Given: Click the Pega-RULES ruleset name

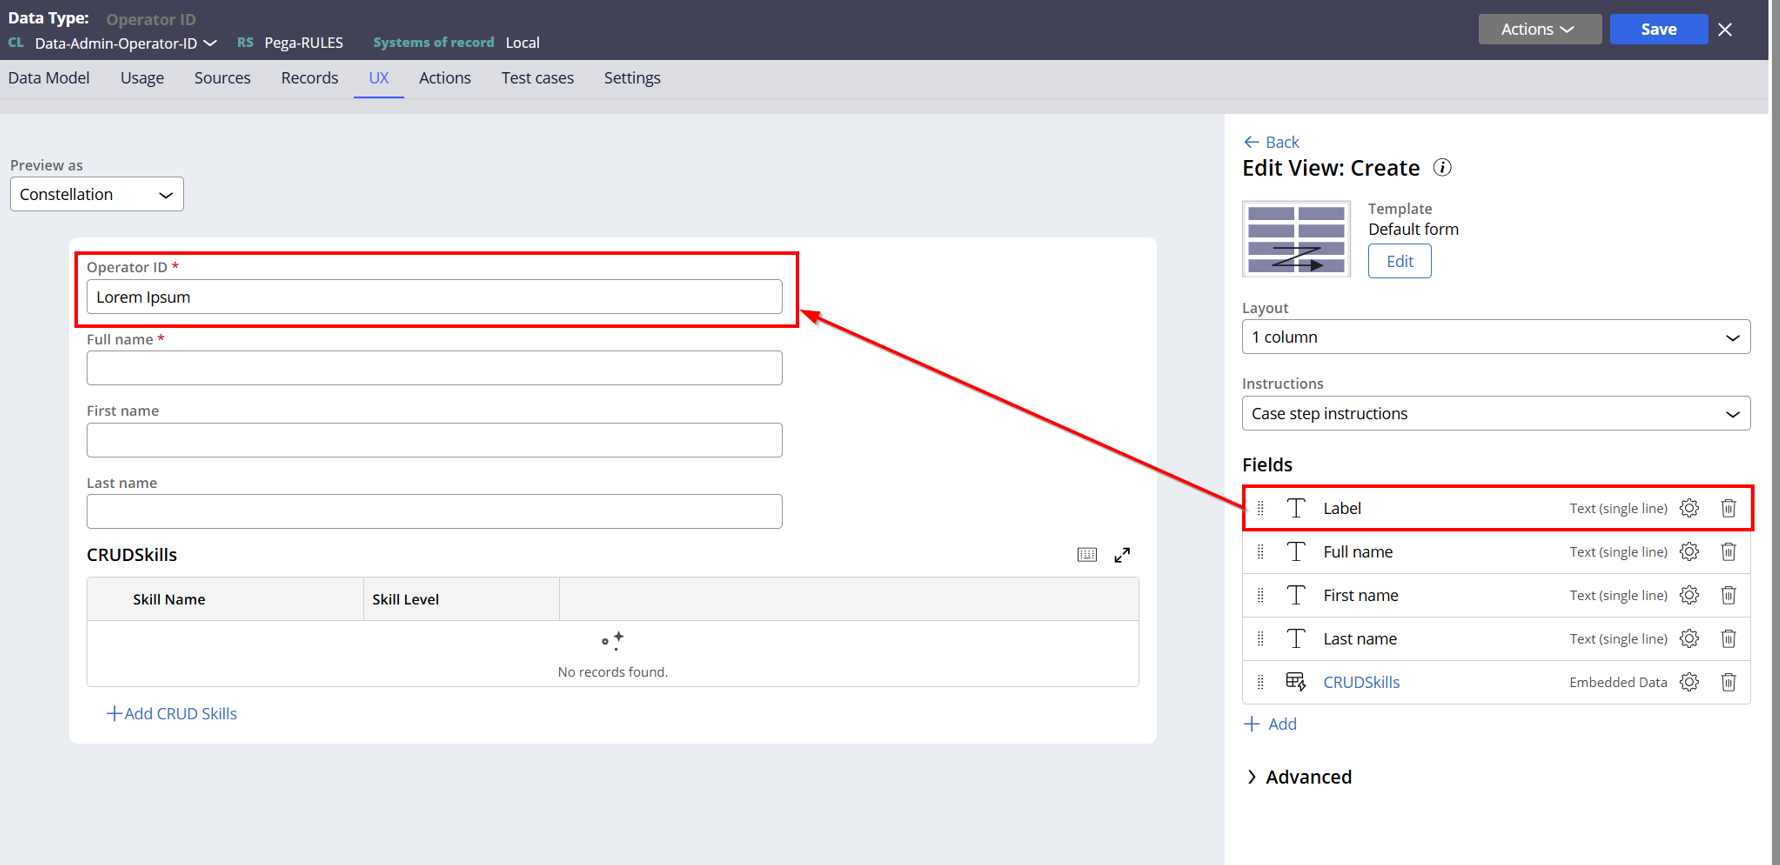Looking at the screenshot, I should point(304,43).
